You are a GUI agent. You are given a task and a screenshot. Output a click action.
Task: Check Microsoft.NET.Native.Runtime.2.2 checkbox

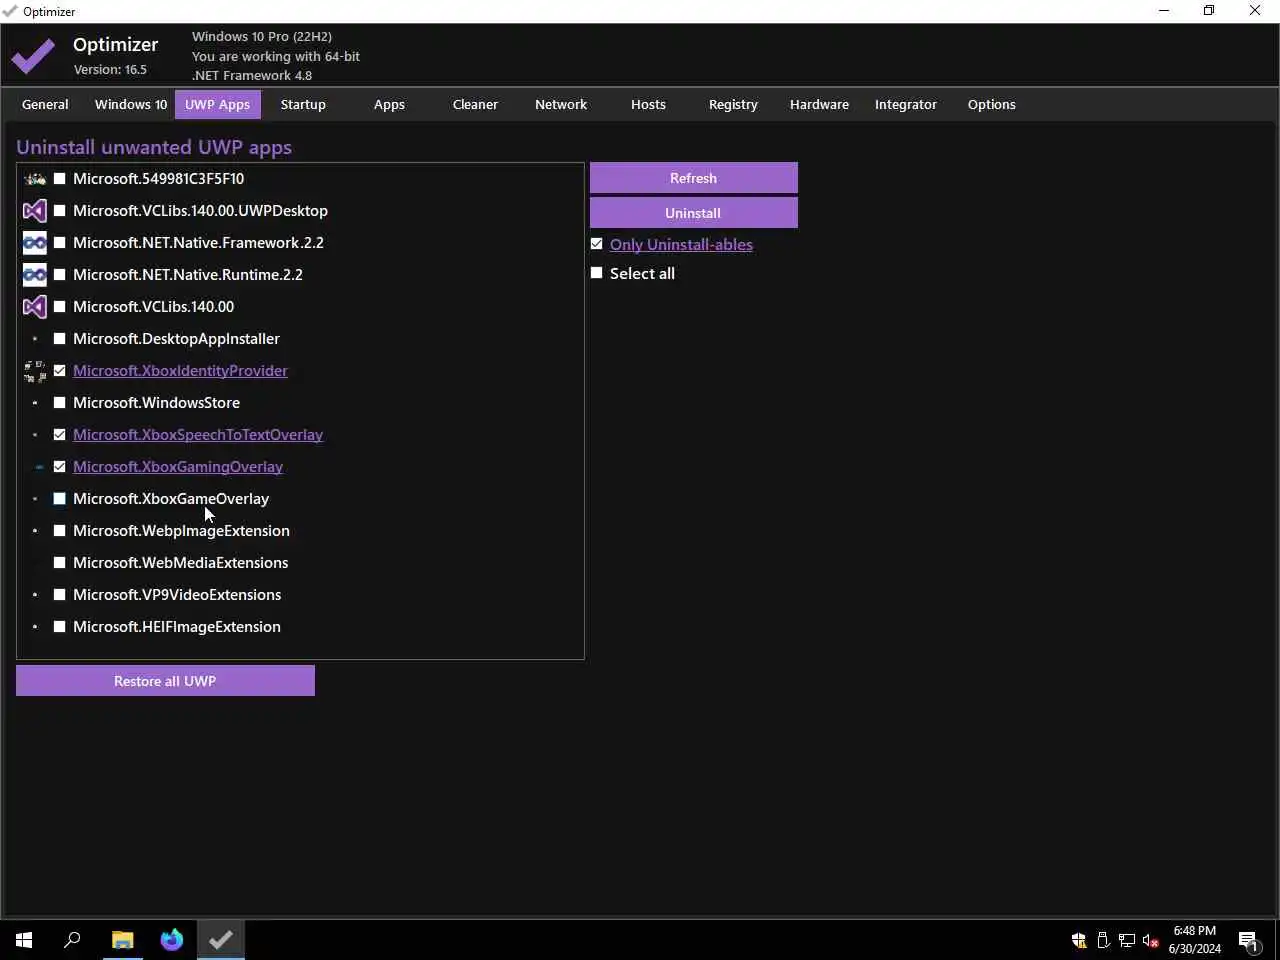[x=59, y=275]
